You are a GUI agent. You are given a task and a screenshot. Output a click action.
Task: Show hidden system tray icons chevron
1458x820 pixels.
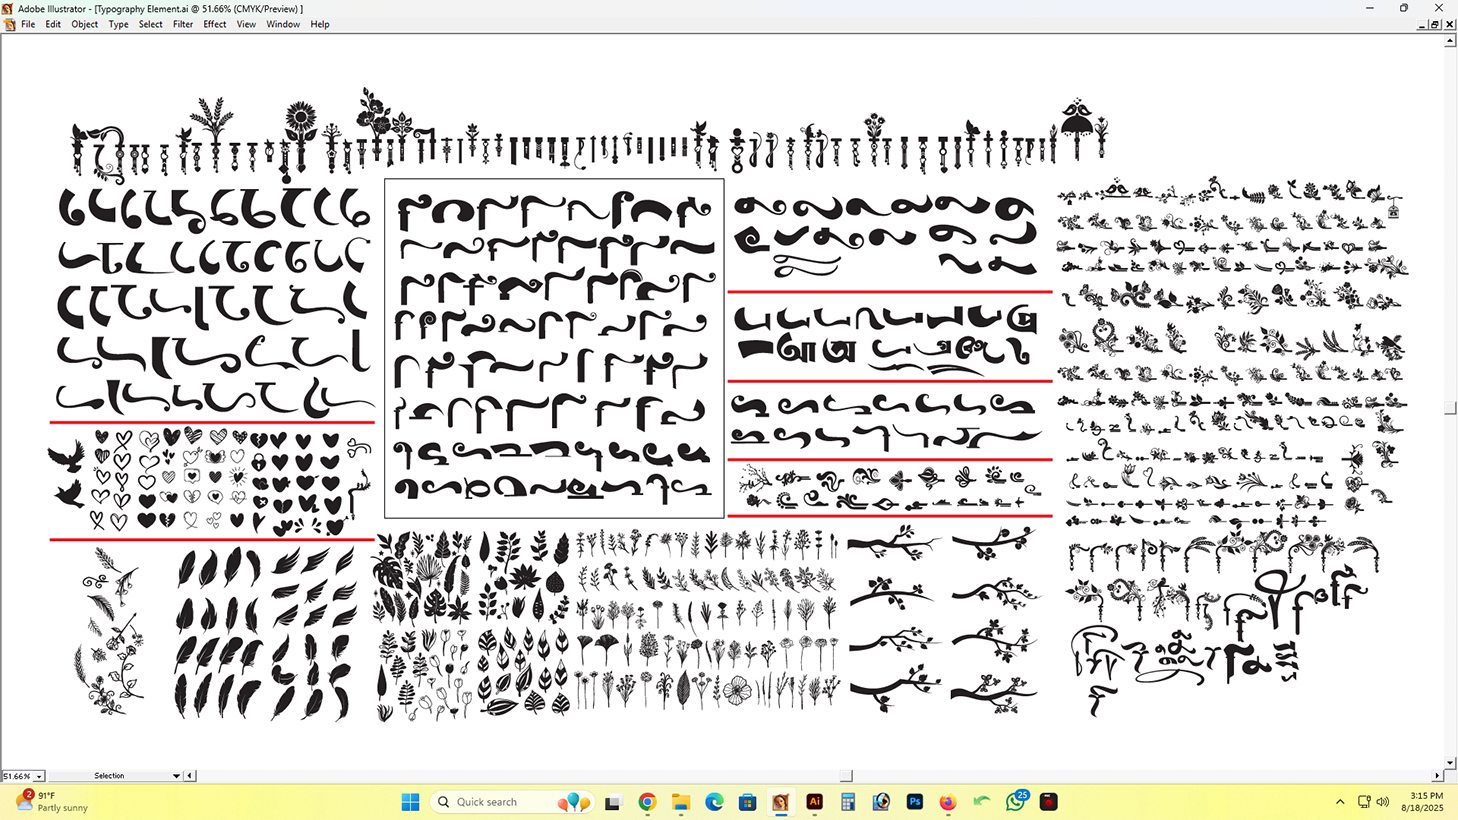[1340, 802]
